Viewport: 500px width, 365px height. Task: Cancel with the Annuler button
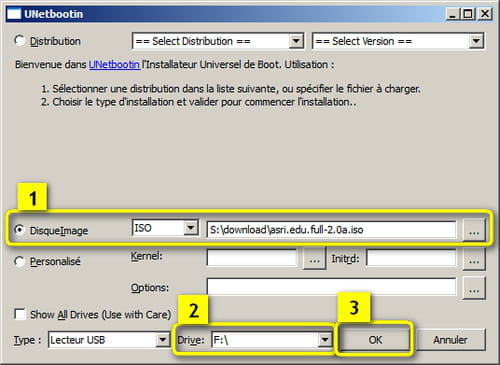(450, 340)
